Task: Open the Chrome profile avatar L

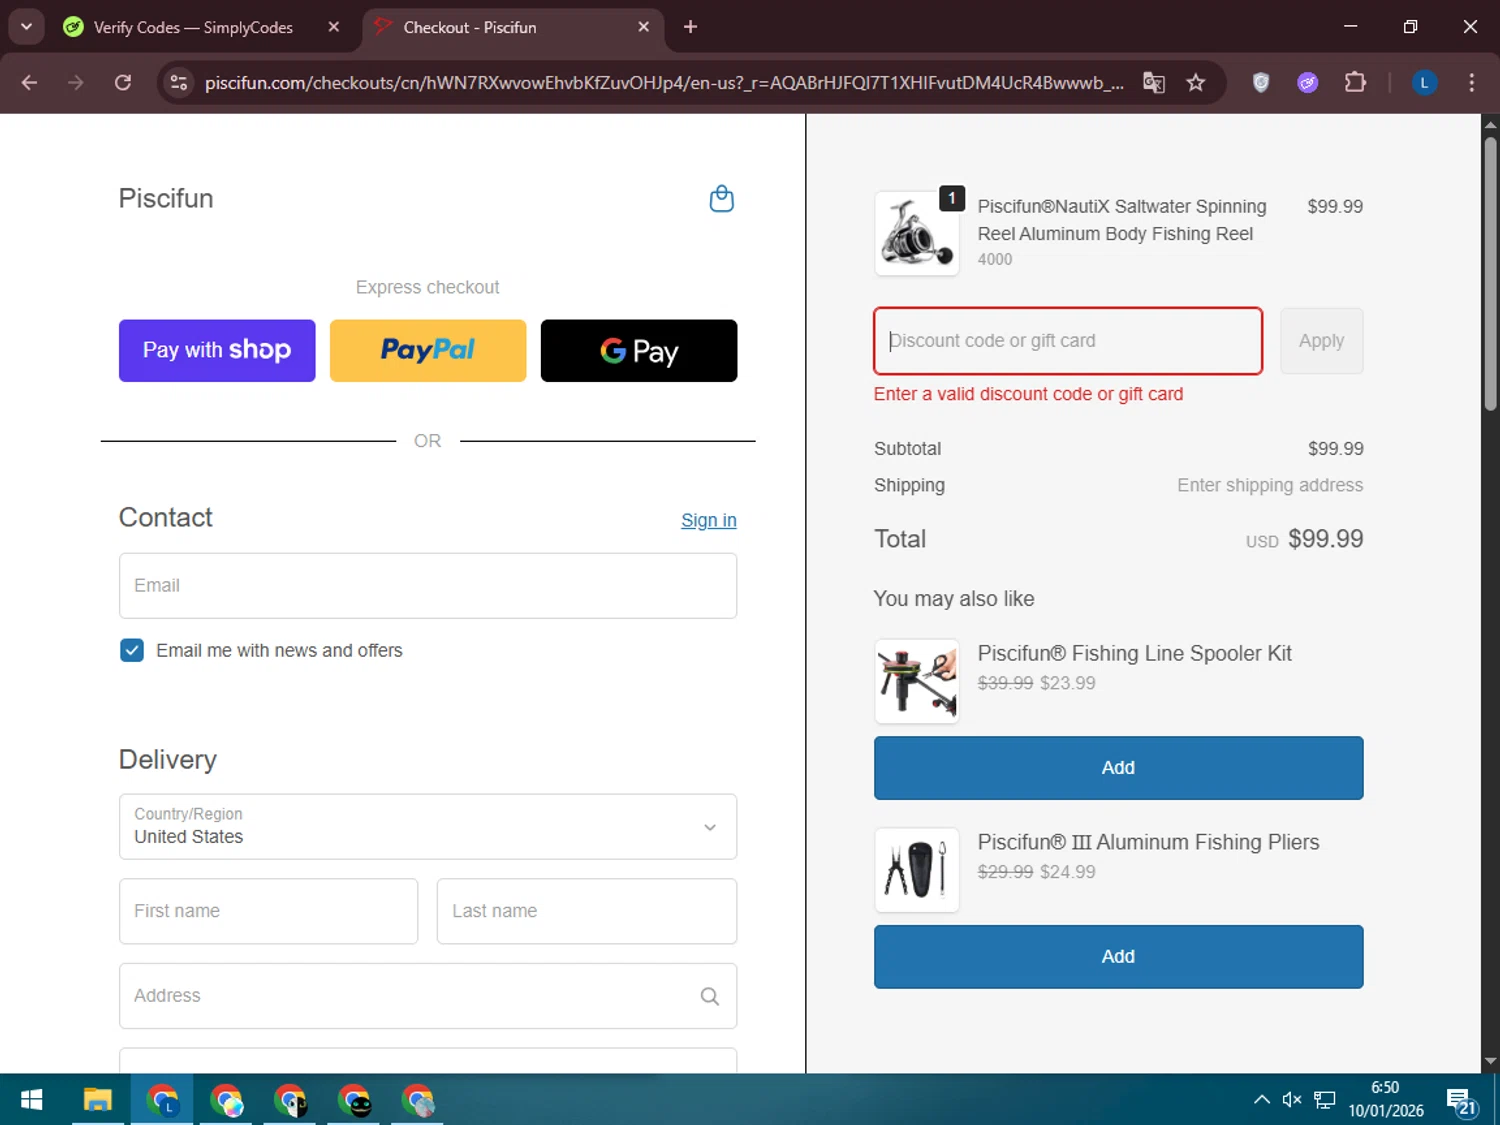Action: pos(1424,83)
